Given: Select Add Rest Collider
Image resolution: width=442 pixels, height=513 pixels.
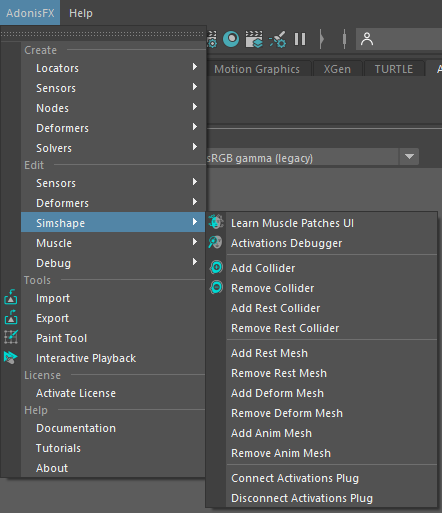Looking at the screenshot, I should tap(331, 308).
